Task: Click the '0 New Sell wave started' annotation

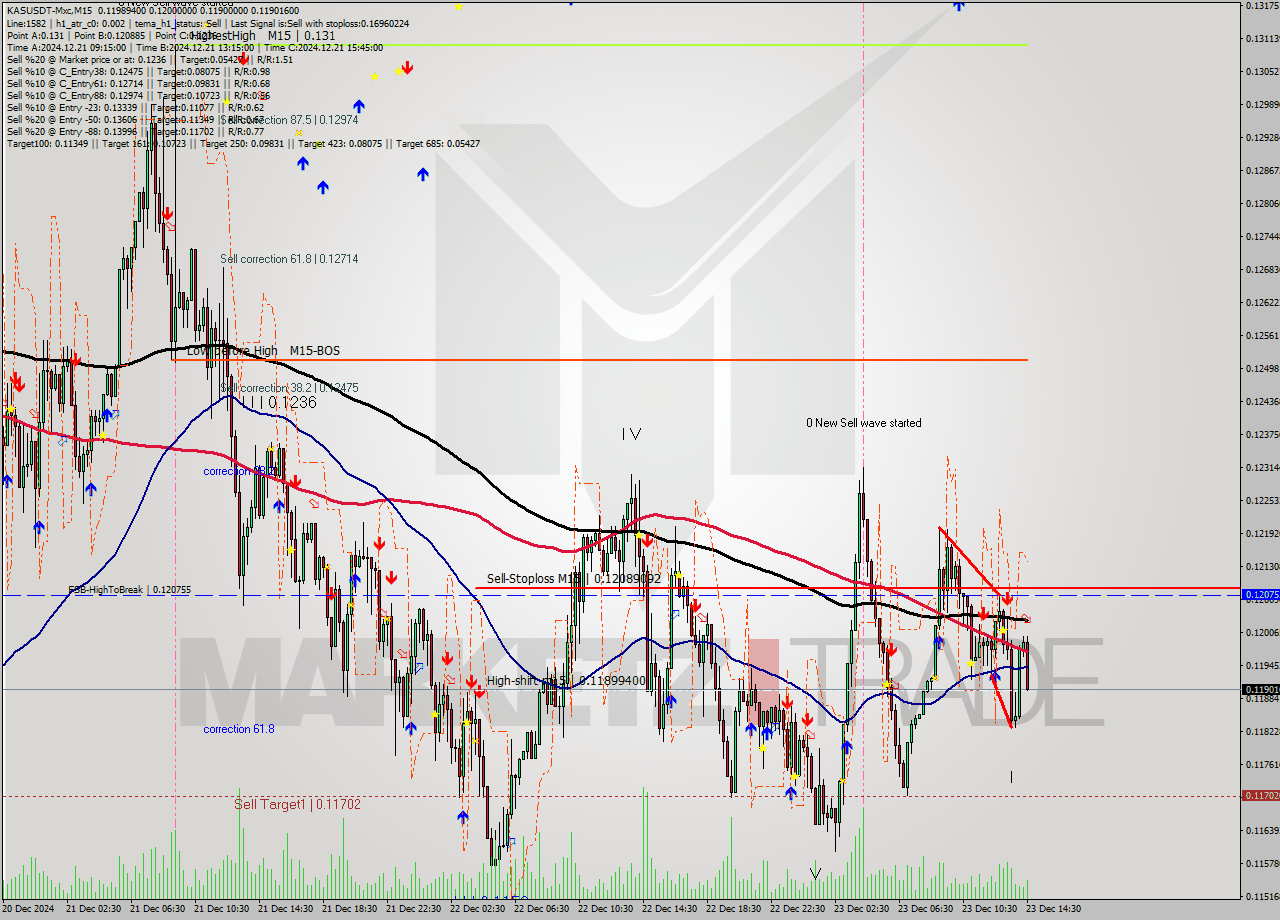Action: [864, 423]
